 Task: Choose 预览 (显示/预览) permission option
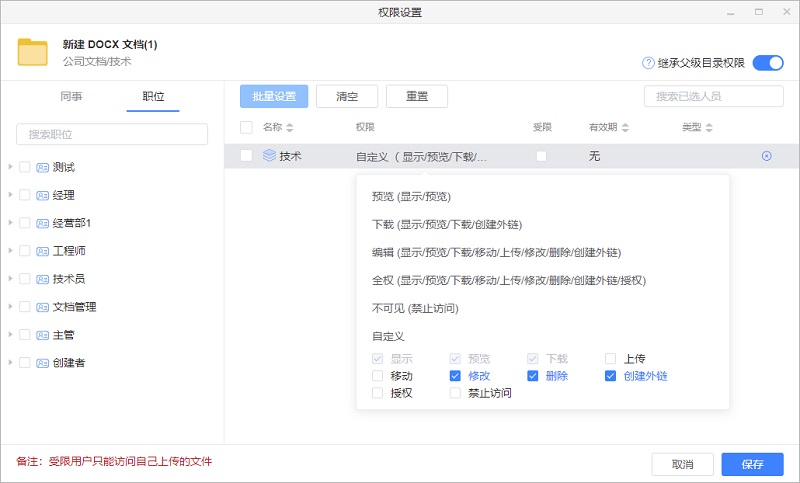411,196
